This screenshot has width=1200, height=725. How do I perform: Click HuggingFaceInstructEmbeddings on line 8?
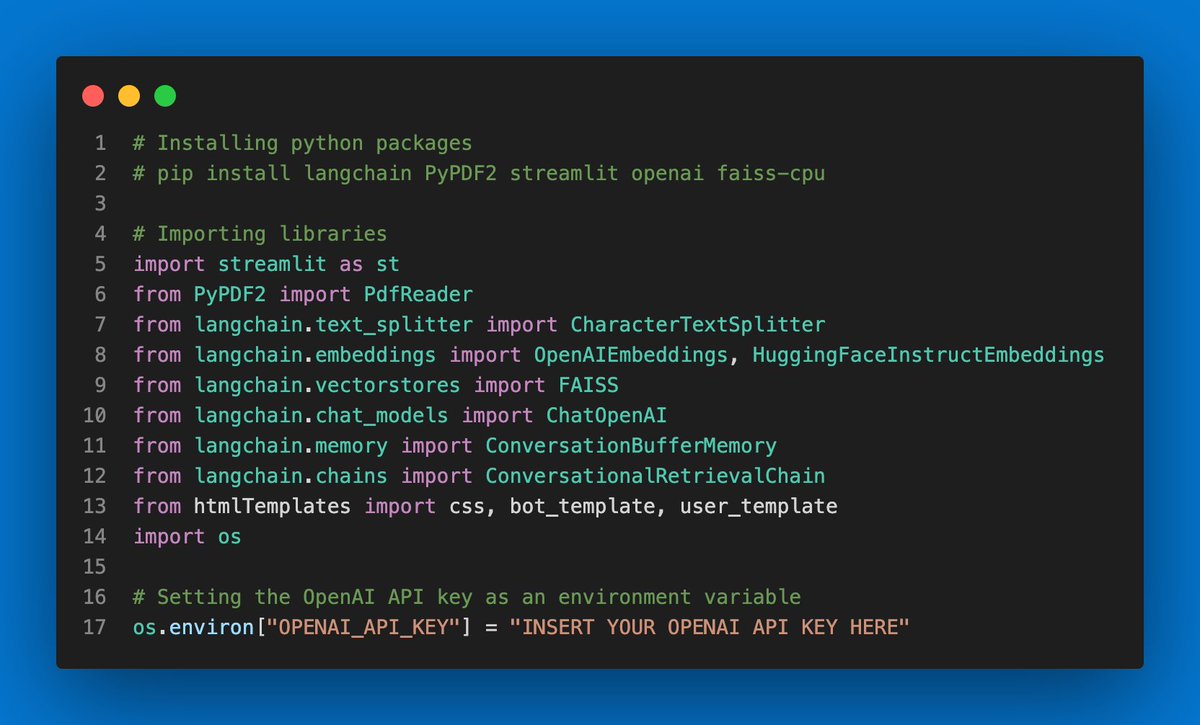(928, 355)
